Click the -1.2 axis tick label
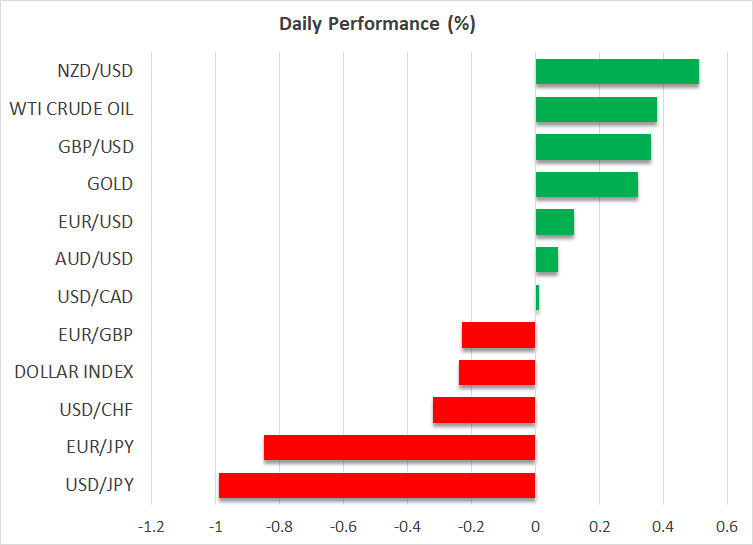This screenshot has height=545, width=753. pos(151,526)
